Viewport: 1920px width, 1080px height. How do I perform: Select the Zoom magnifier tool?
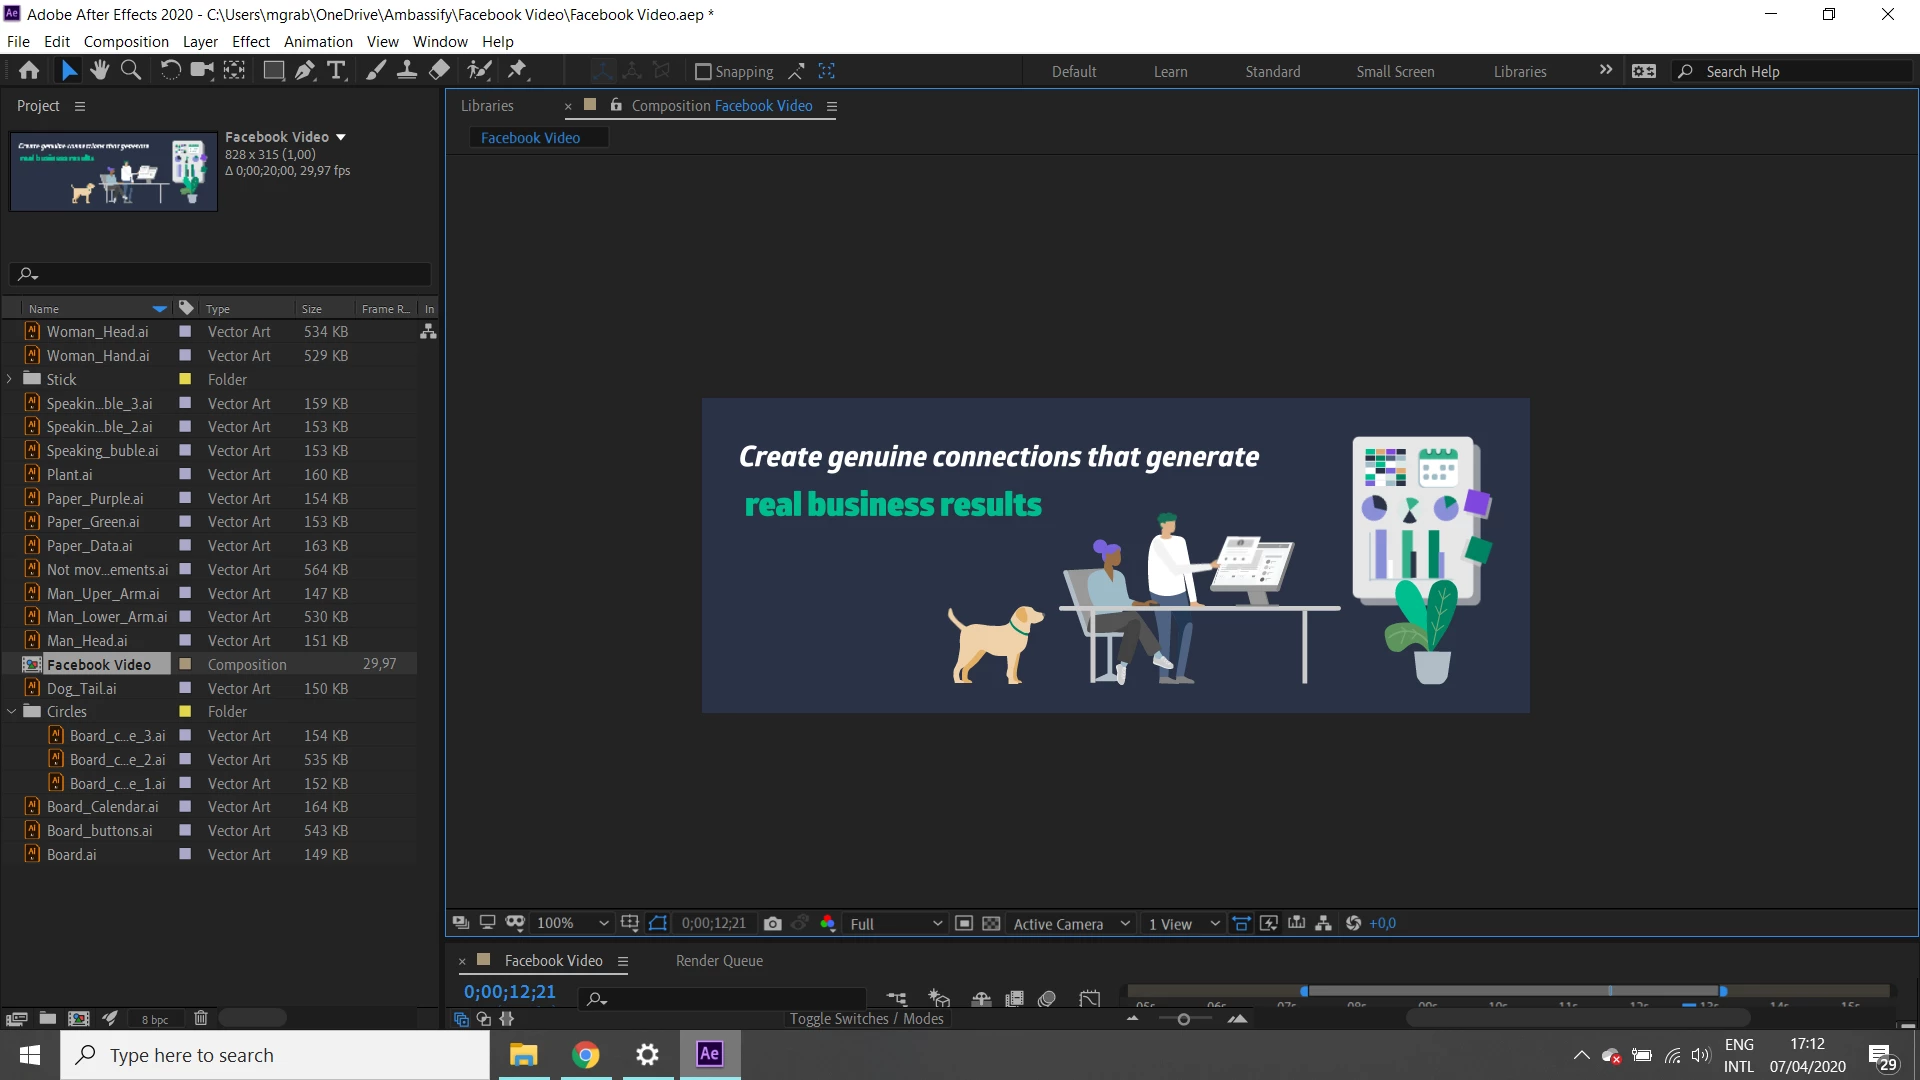(130, 70)
